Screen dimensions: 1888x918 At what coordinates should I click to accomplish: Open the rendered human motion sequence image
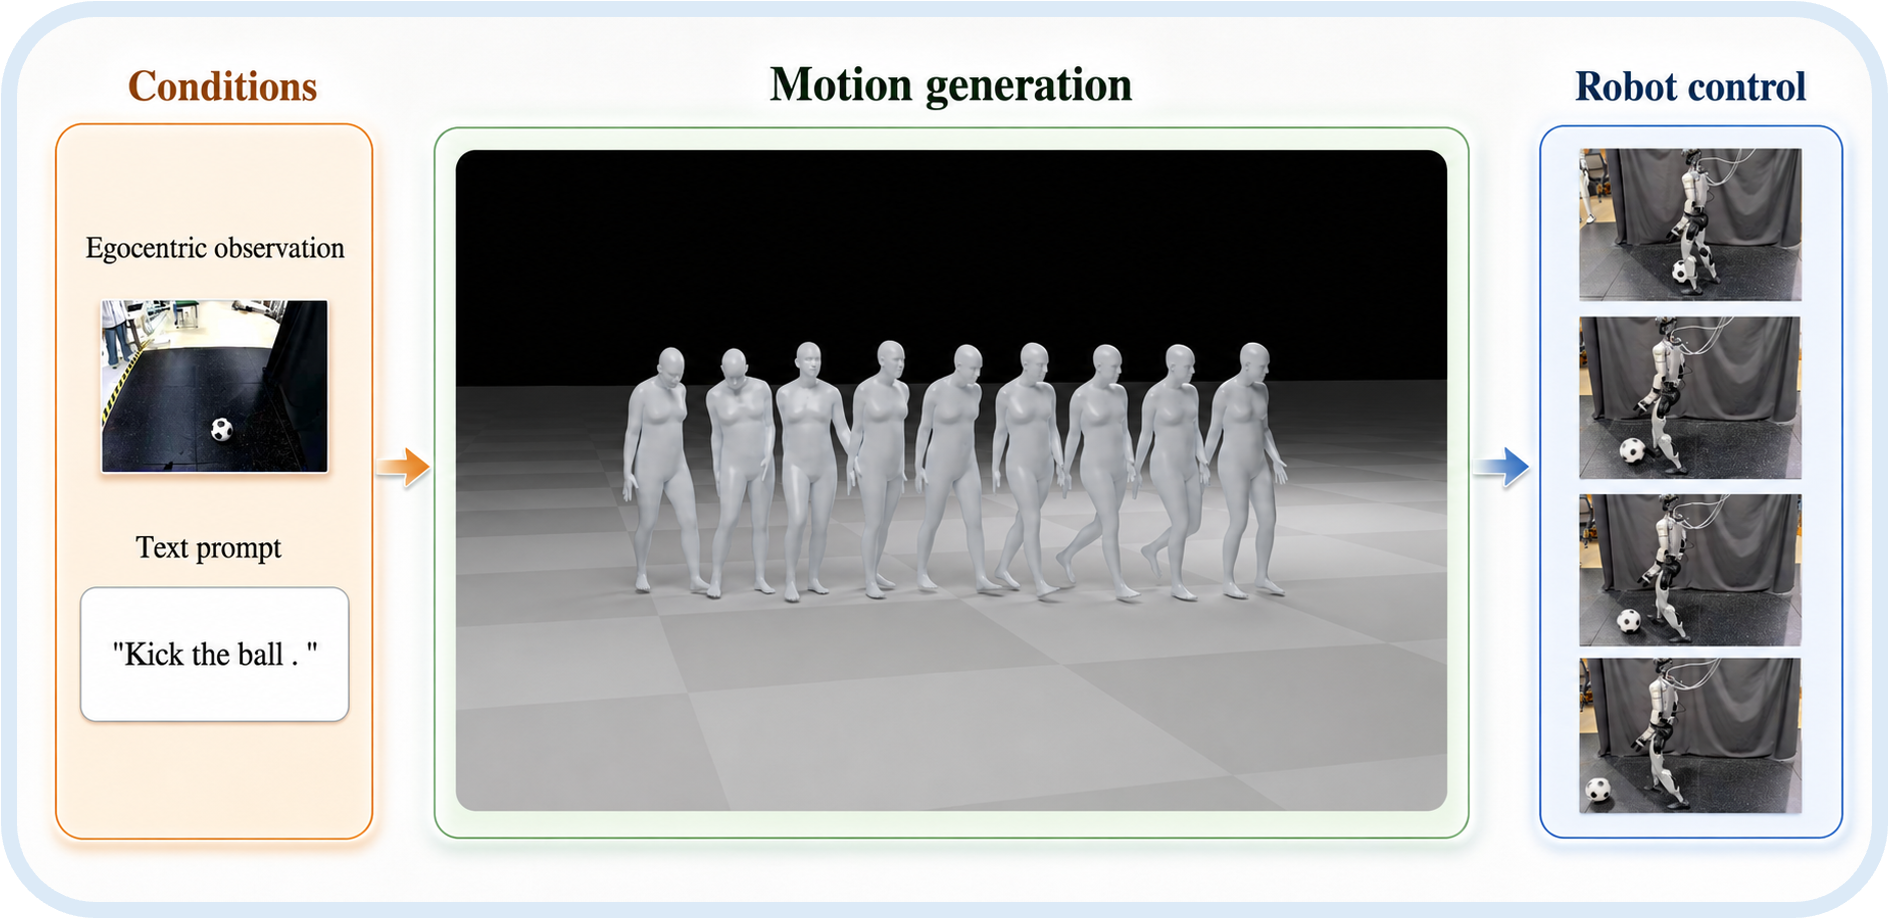951,480
